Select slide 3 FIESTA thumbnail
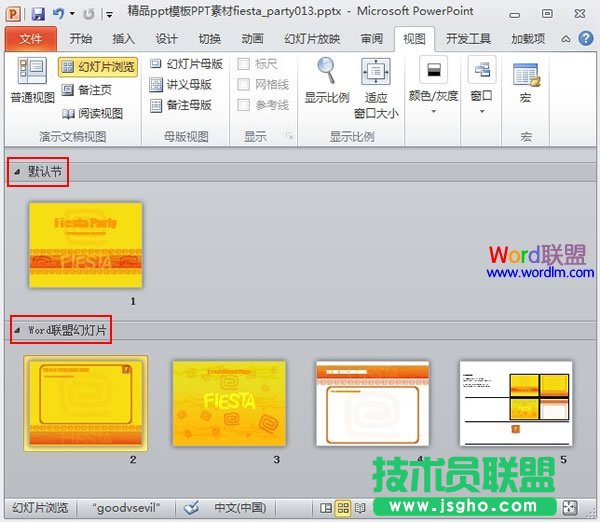The width and height of the screenshot is (600, 522). point(229,402)
